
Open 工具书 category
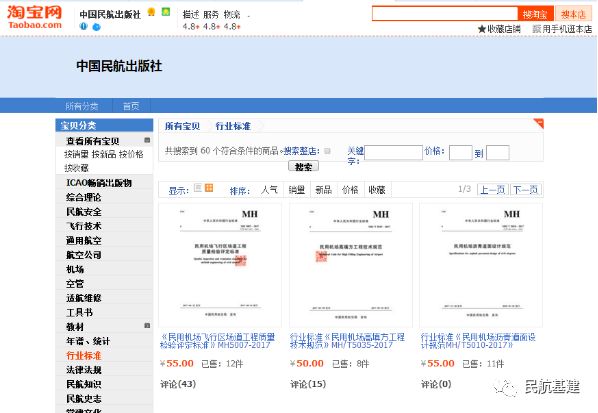[x=79, y=312]
